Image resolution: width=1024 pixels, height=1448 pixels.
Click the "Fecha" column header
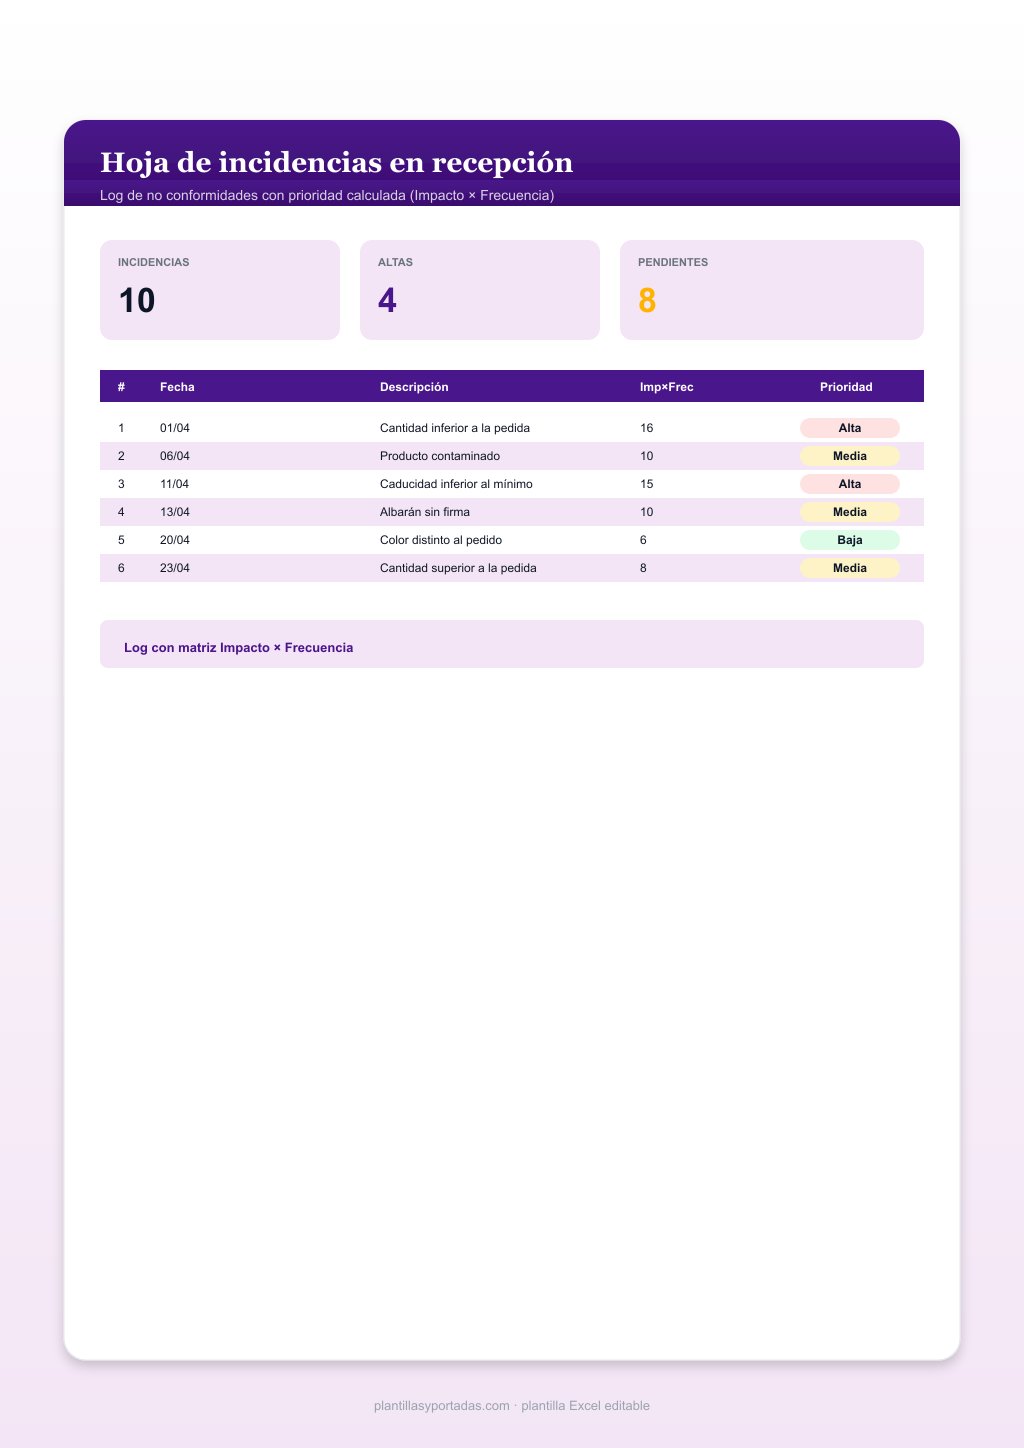click(177, 387)
